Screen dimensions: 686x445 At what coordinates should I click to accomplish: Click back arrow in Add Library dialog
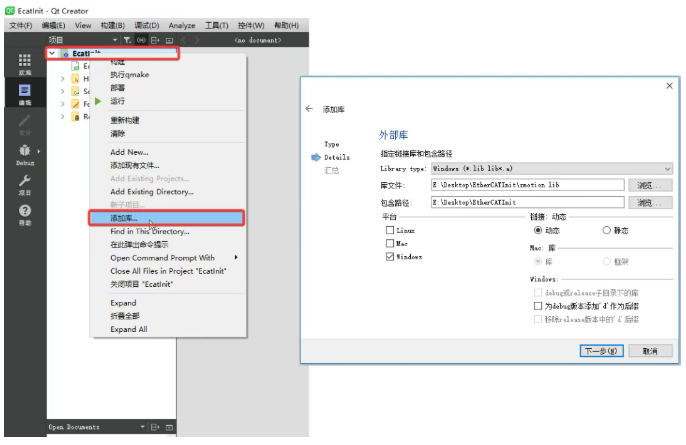pos(309,109)
